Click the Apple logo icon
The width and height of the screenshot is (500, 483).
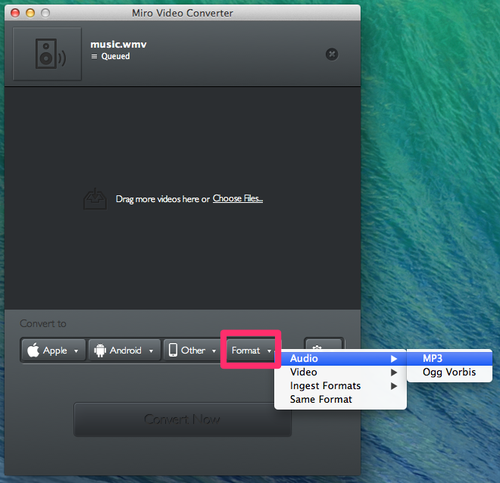click(x=33, y=350)
